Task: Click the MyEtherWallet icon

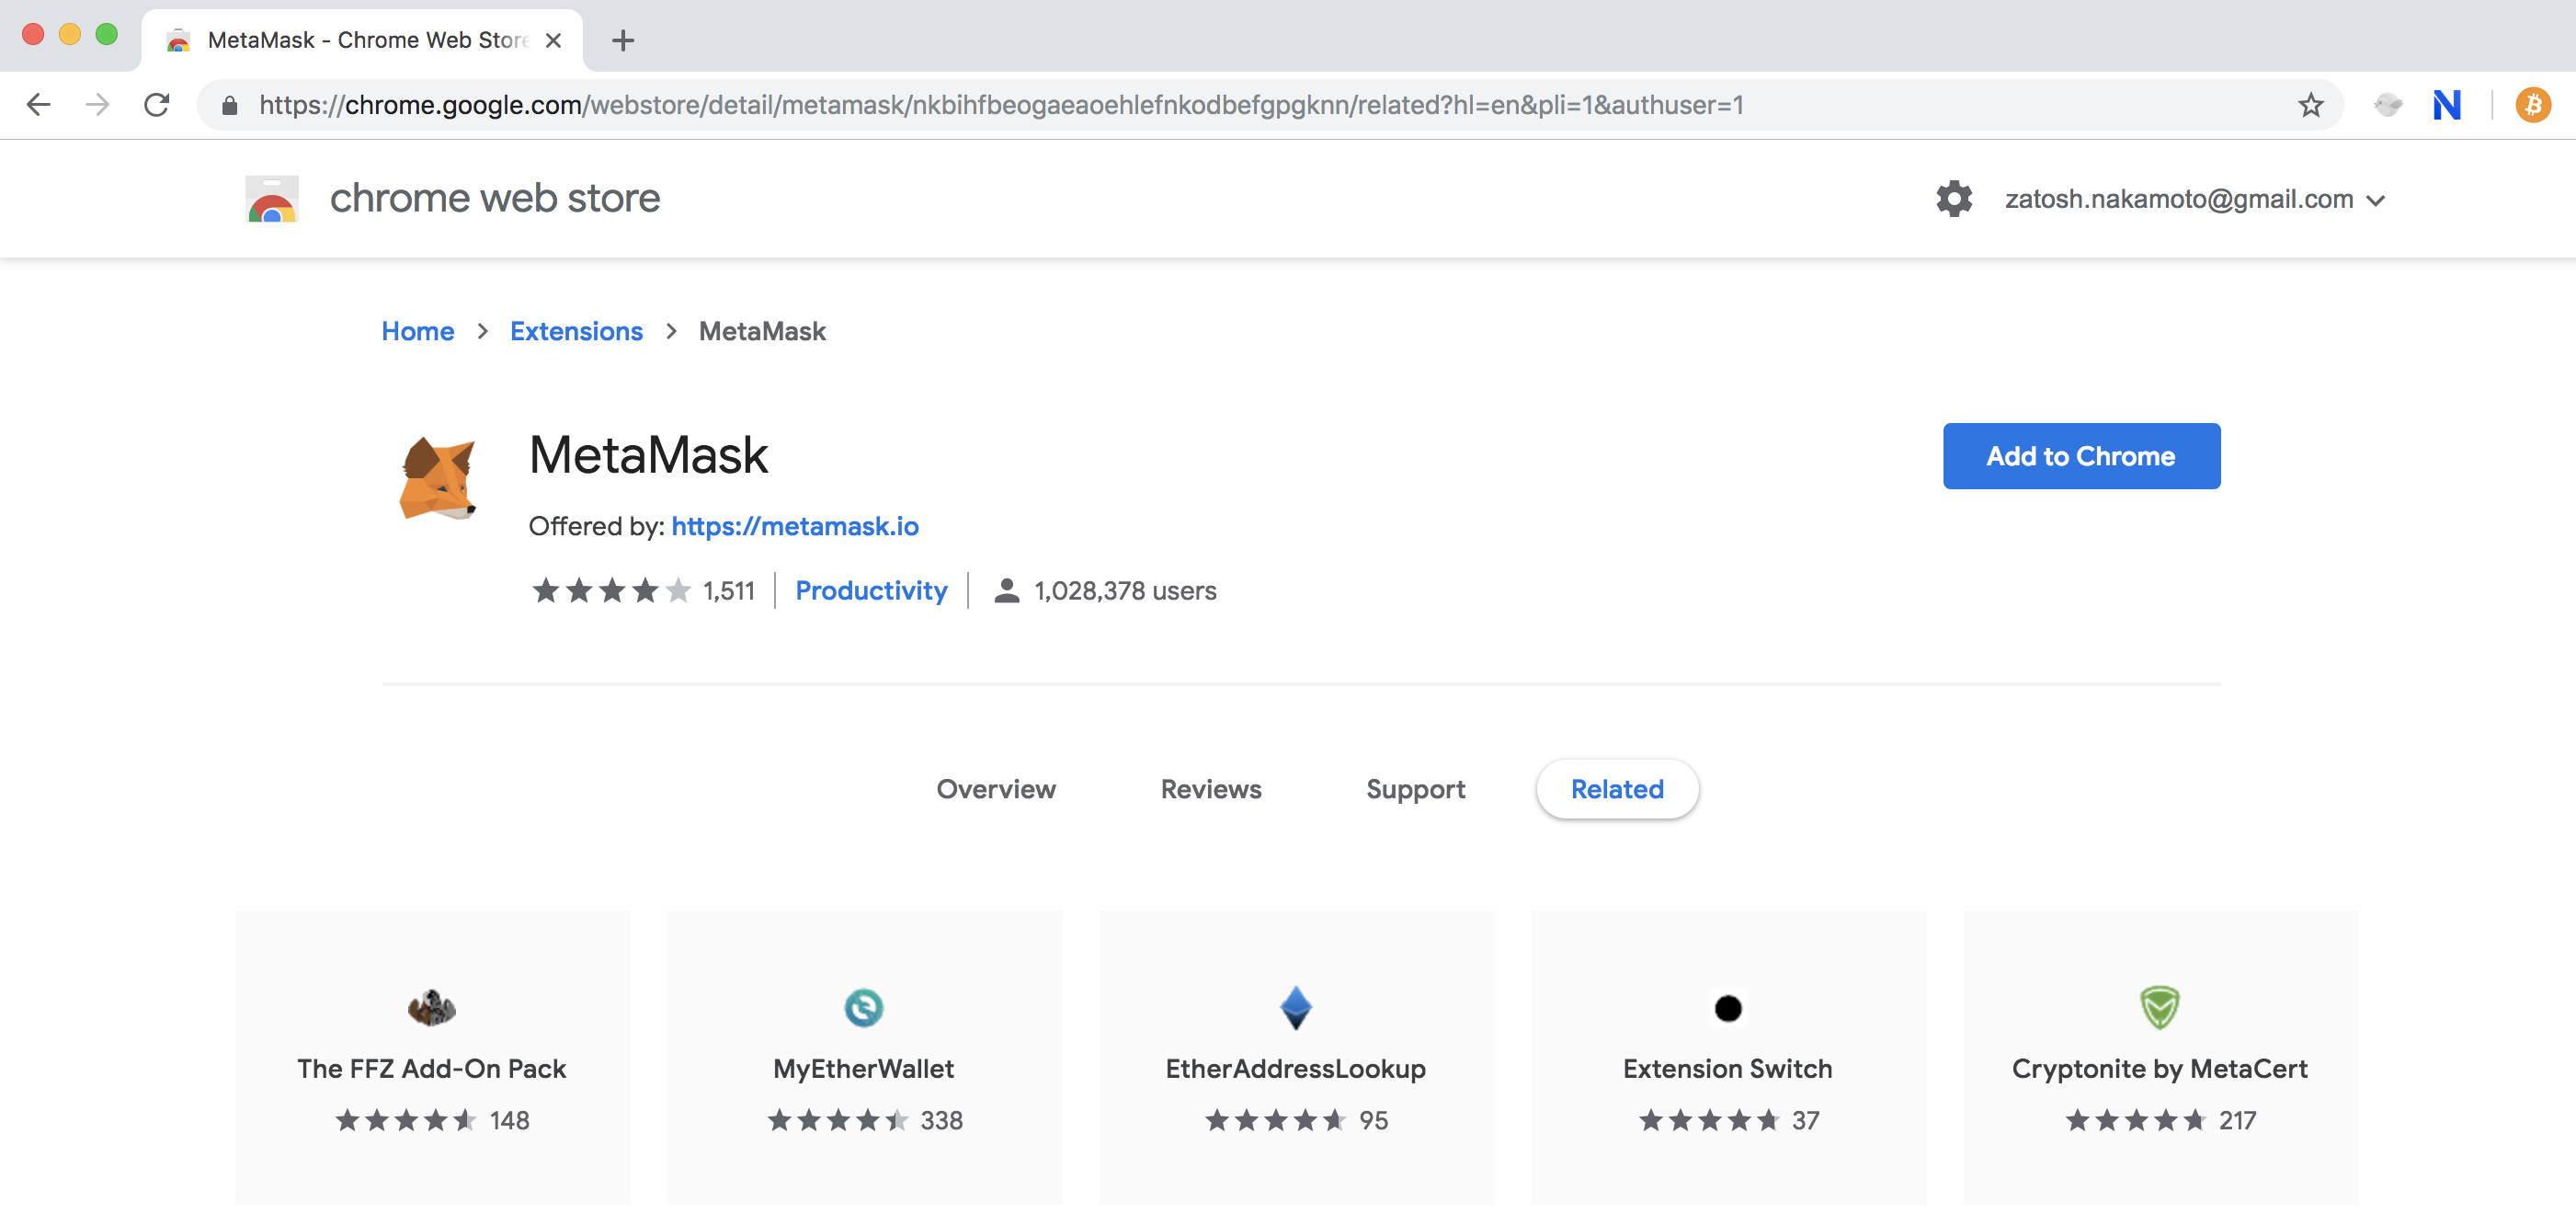Action: click(864, 1007)
